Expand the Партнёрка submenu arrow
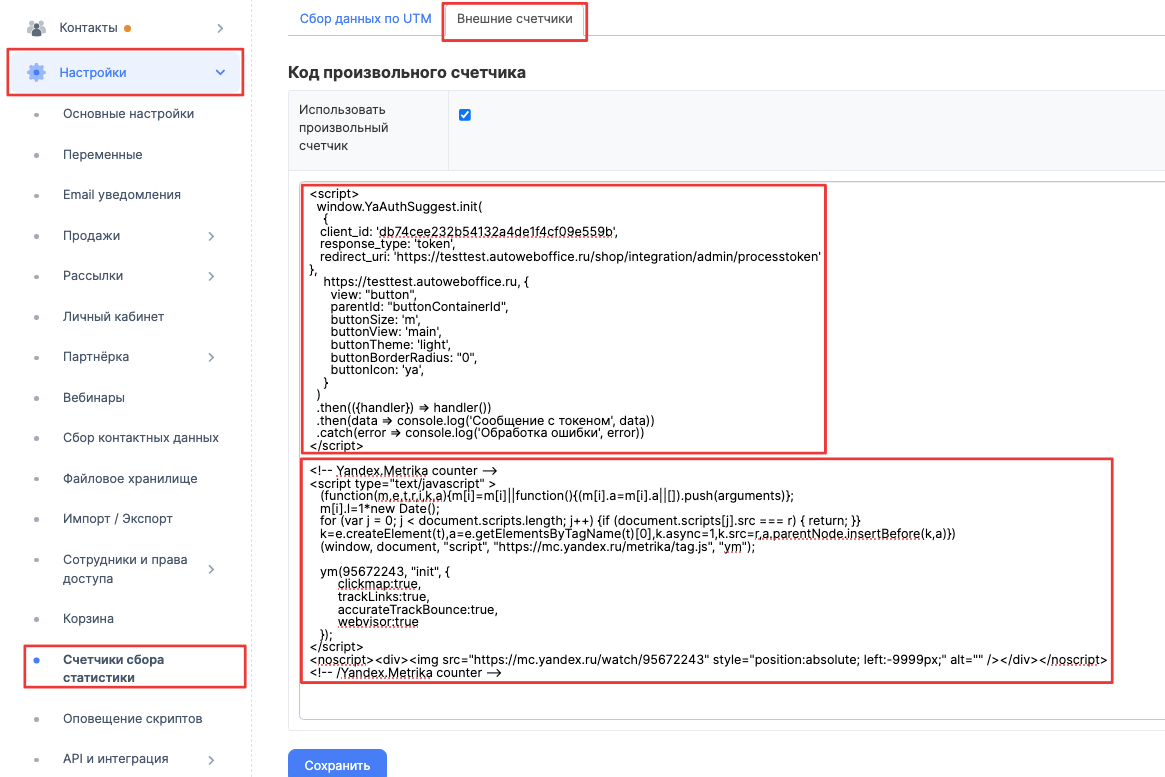The image size is (1165, 777). pos(211,357)
